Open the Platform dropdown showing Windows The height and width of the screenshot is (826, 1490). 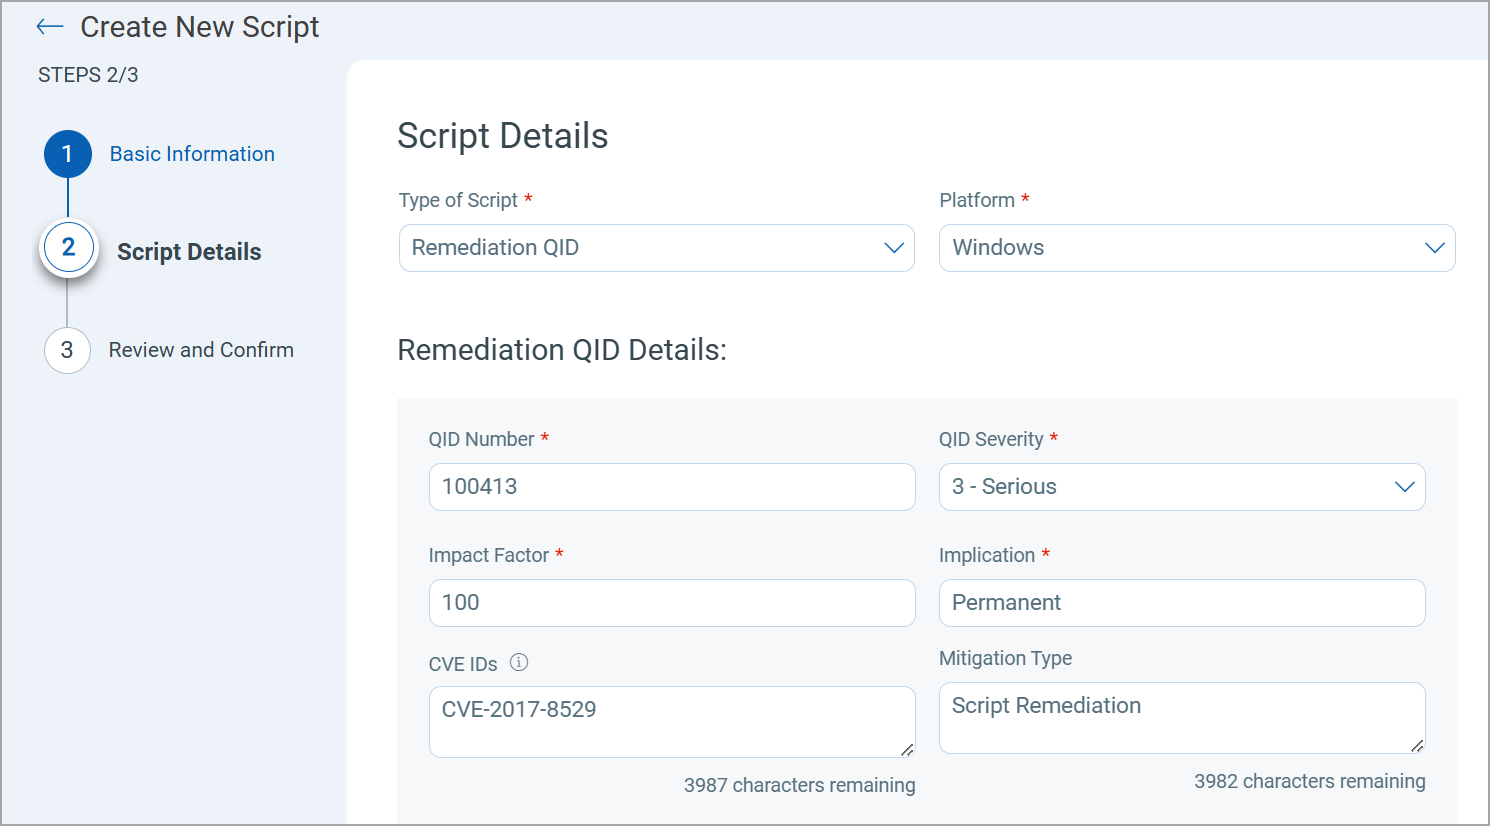1197,248
